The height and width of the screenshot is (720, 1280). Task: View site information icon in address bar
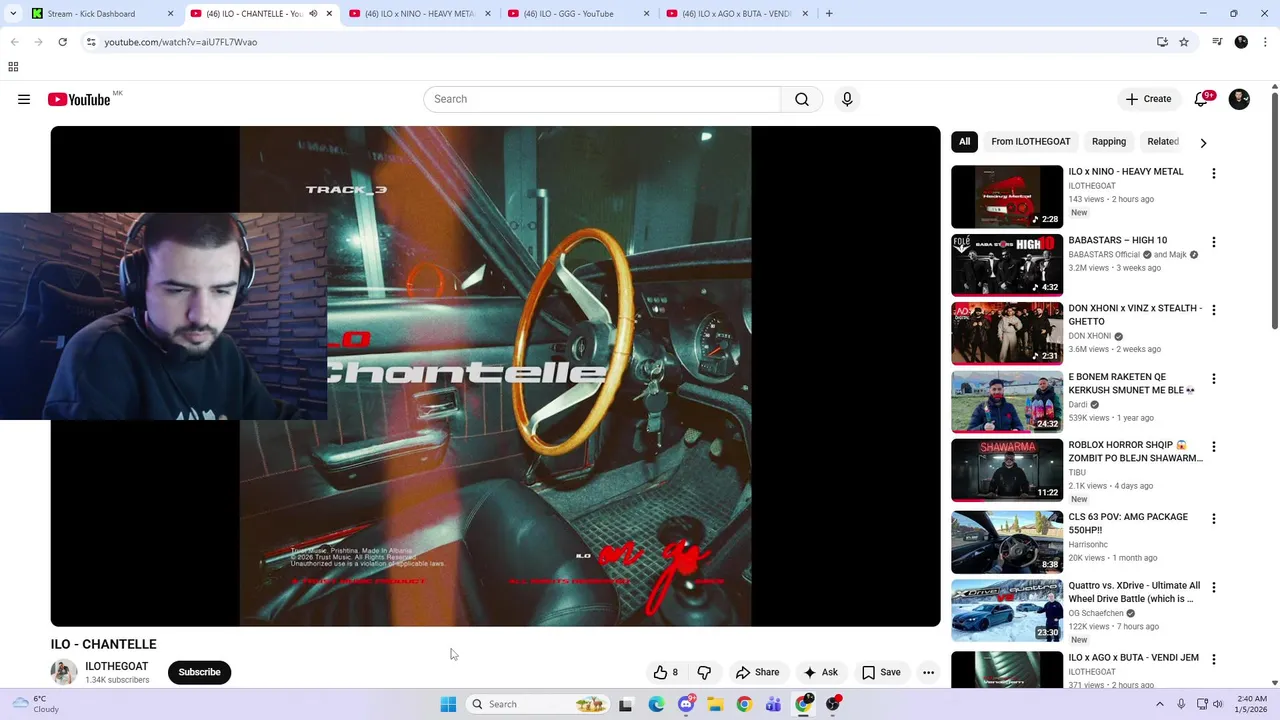91,42
